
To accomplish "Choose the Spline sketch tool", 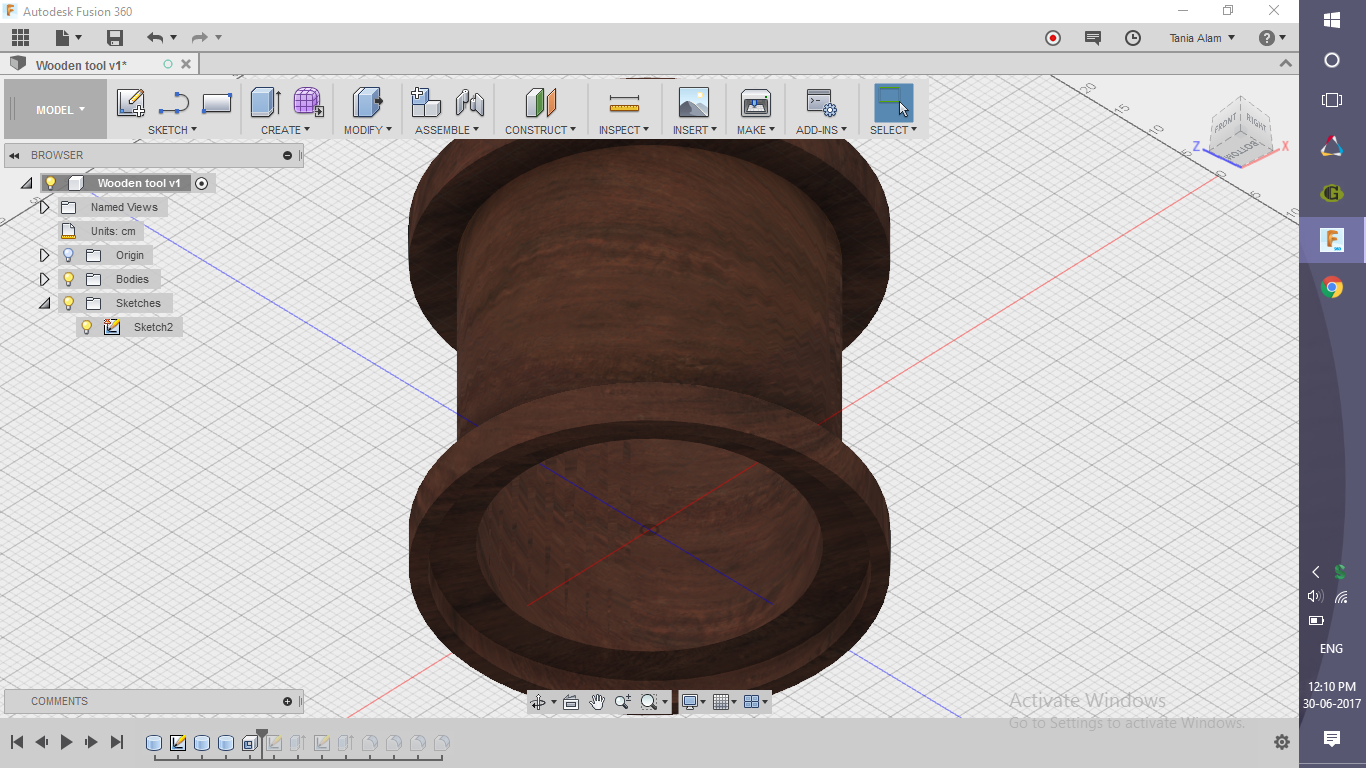I will click(174, 103).
